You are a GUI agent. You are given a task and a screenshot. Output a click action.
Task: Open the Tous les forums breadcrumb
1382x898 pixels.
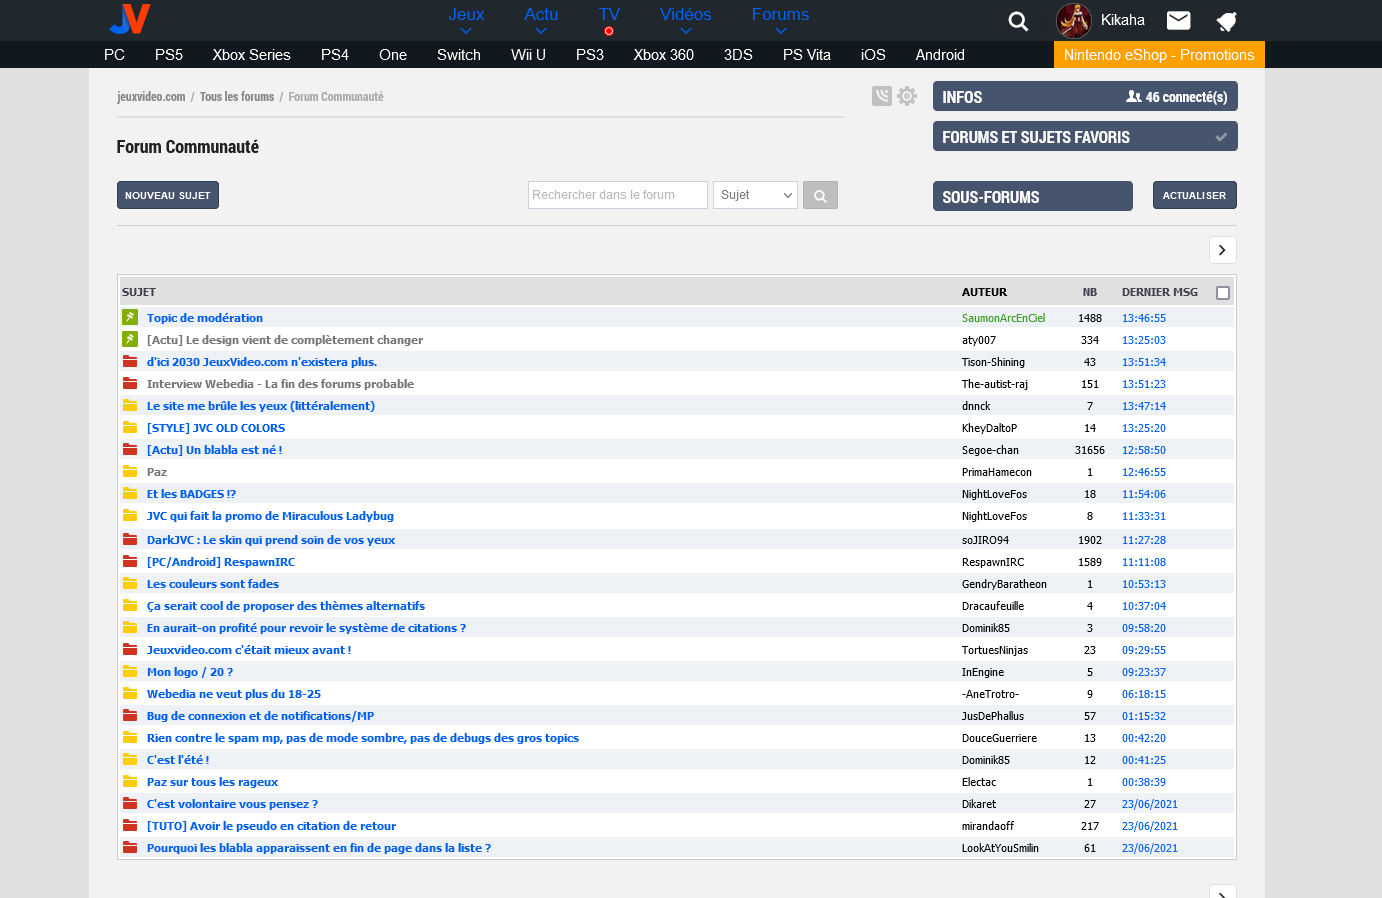237,97
